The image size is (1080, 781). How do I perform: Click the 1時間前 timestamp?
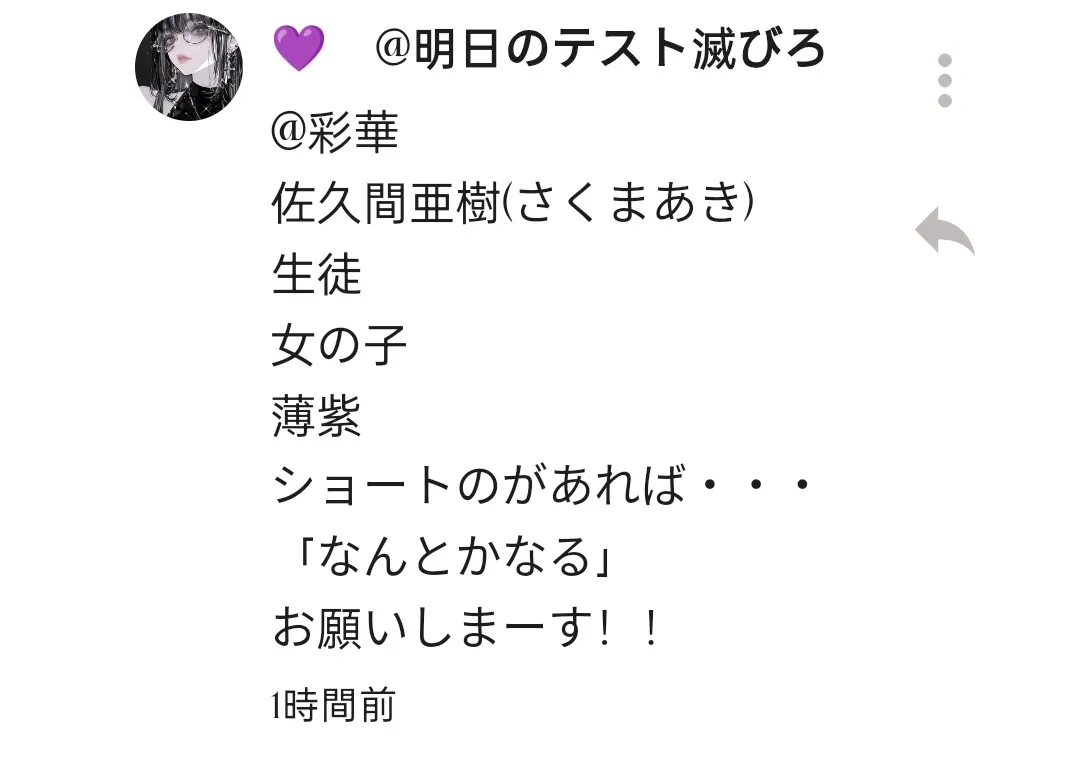[x=333, y=705]
